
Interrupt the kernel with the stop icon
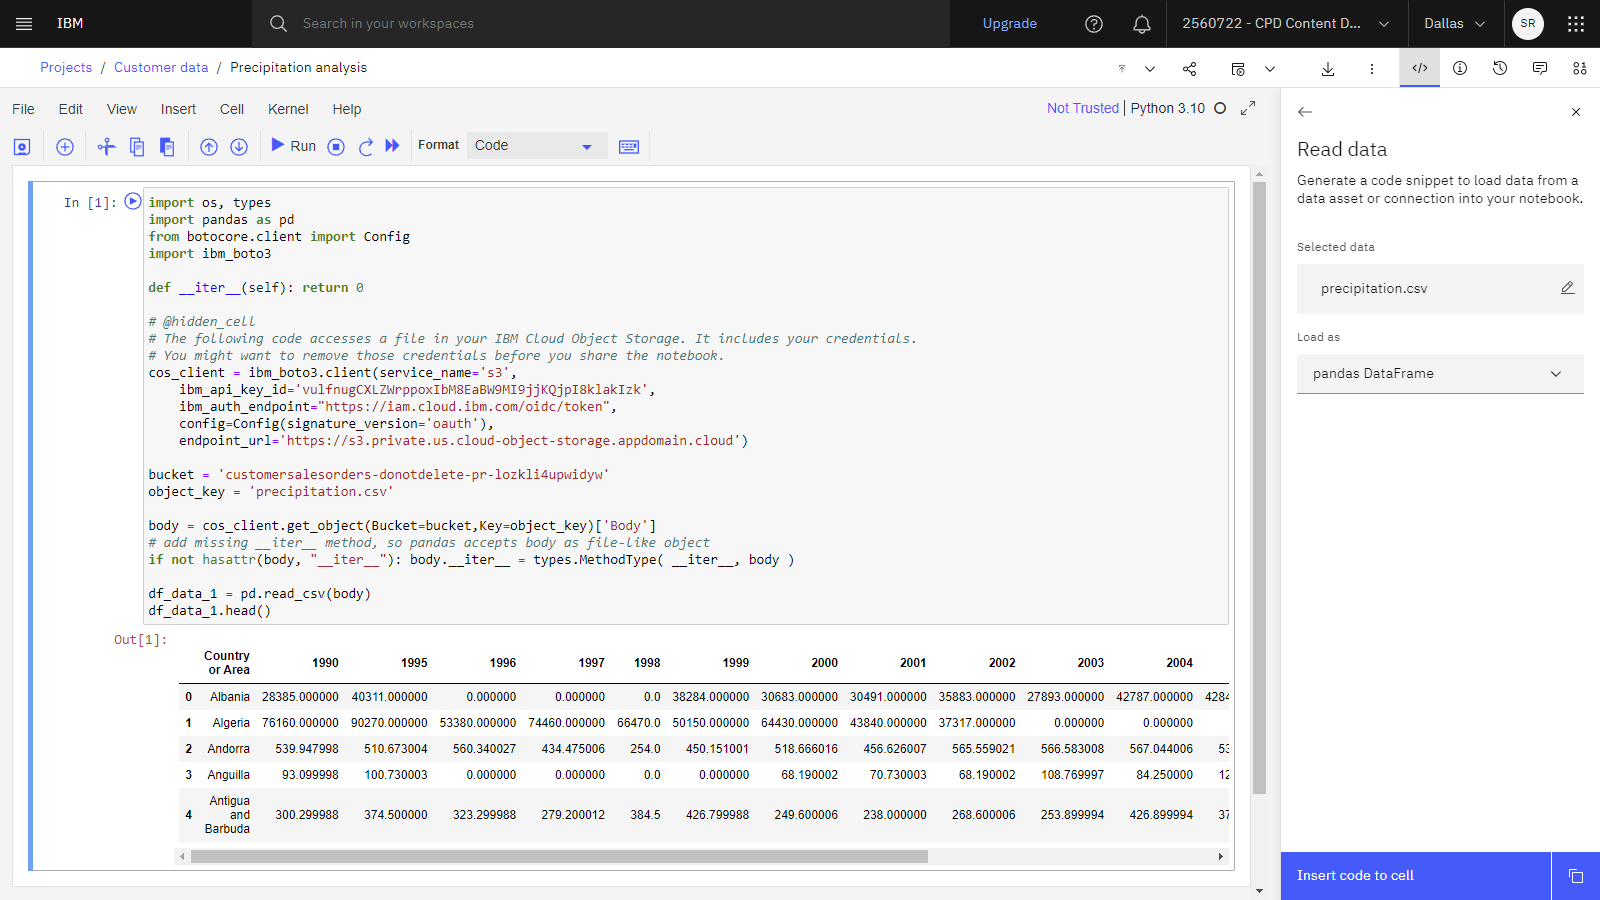pos(336,147)
